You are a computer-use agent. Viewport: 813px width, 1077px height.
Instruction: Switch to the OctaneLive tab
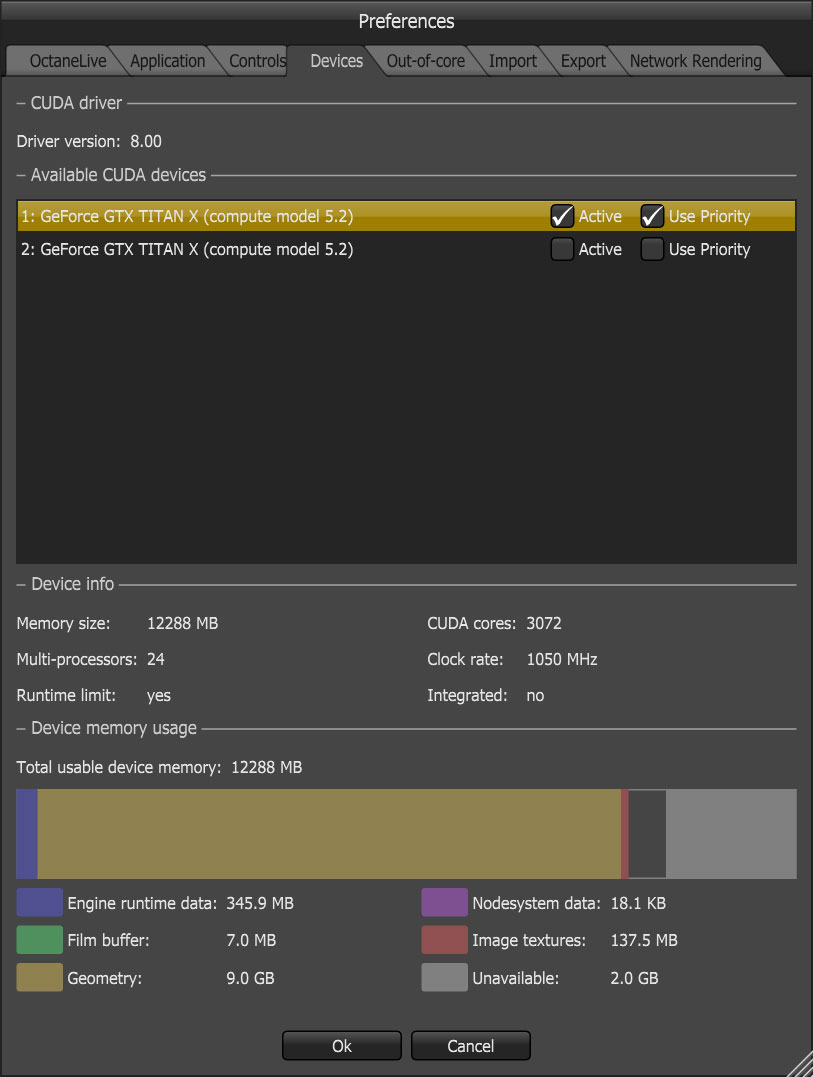[67, 61]
